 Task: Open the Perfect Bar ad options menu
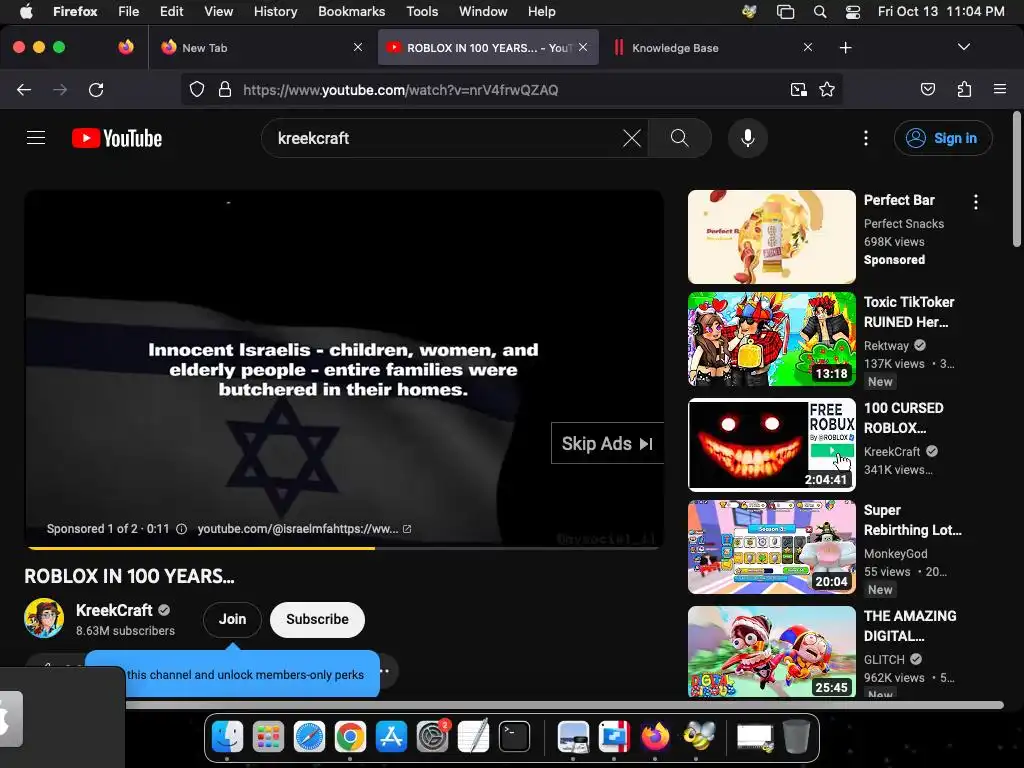(x=976, y=202)
